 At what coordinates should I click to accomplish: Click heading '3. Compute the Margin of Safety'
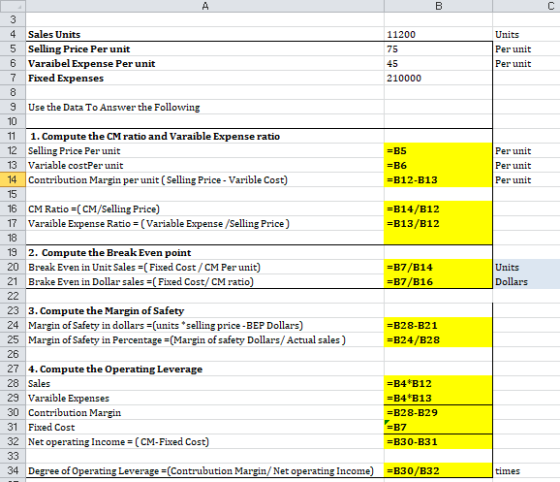coord(205,311)
